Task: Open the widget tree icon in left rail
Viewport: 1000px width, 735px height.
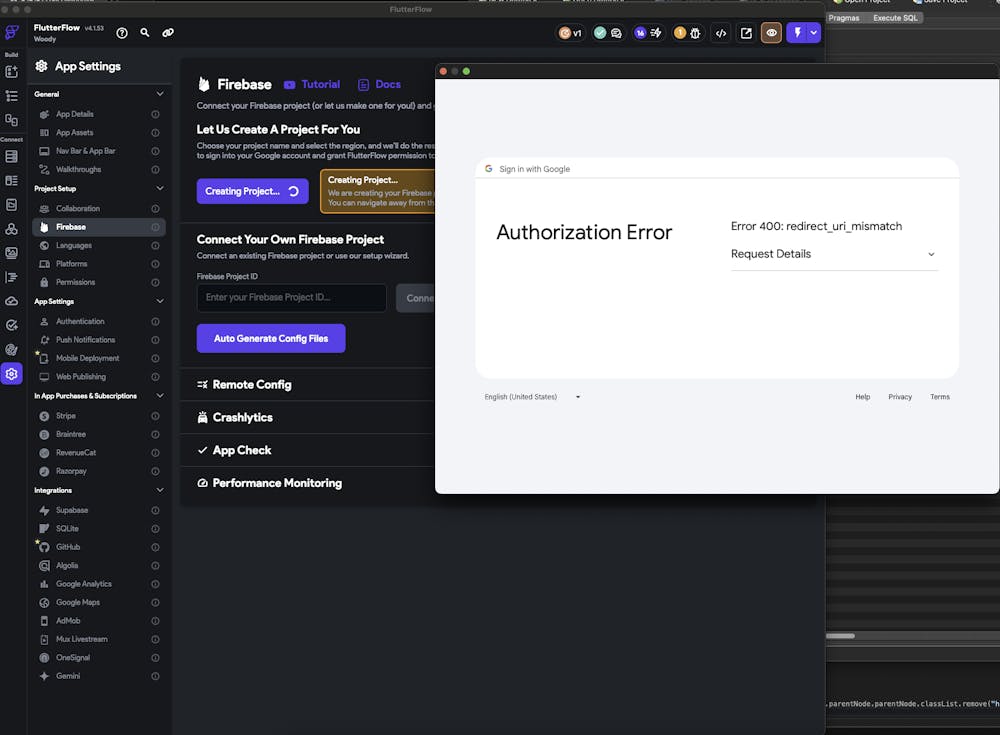Action: (x=12, y=96)
